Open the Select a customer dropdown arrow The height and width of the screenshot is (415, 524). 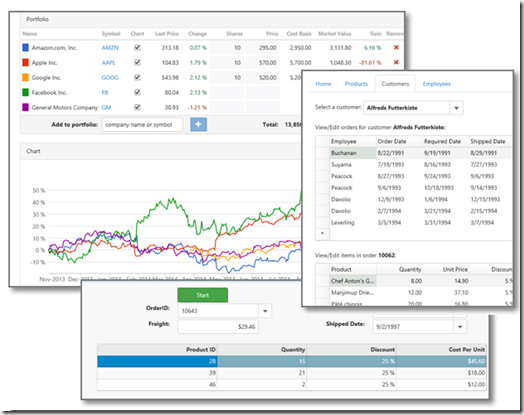coord(456,108)
